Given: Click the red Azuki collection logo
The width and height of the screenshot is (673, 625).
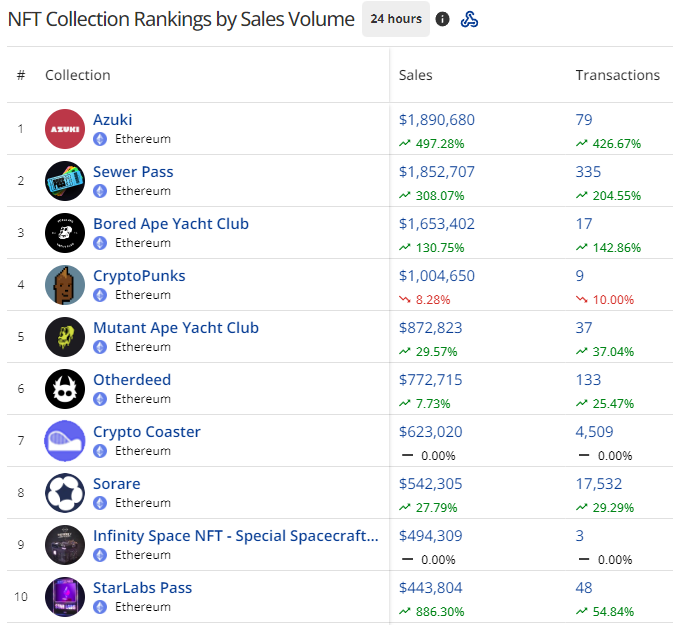Looking at the screenshot, I should point(65,129).
